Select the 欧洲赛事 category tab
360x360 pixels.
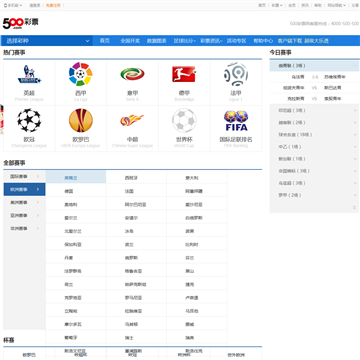(x=24, y=189)
